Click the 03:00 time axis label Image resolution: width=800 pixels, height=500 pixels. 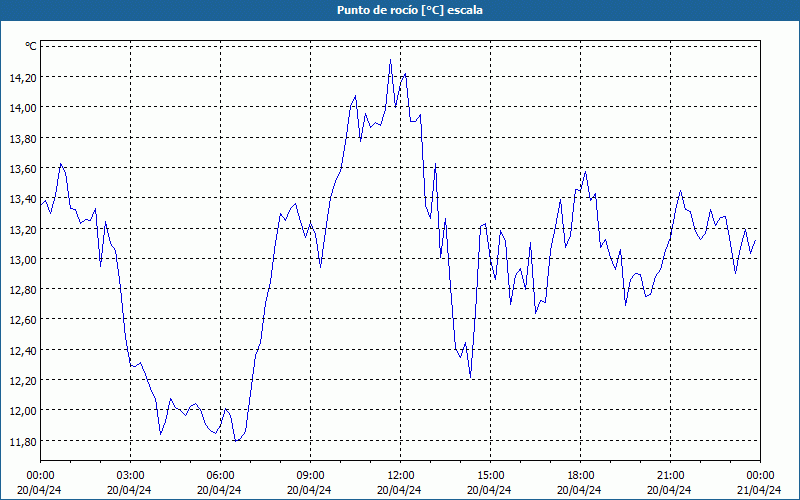click(x=131, y=476)
